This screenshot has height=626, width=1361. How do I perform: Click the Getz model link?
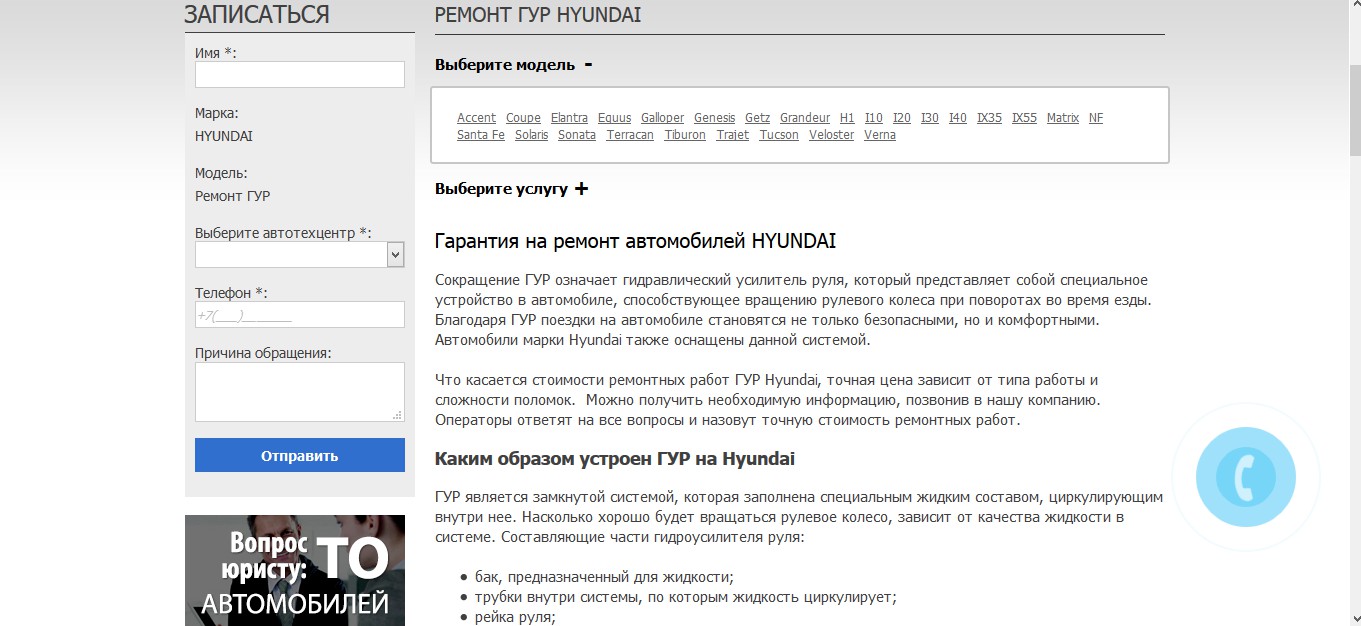tap(757, 118)
